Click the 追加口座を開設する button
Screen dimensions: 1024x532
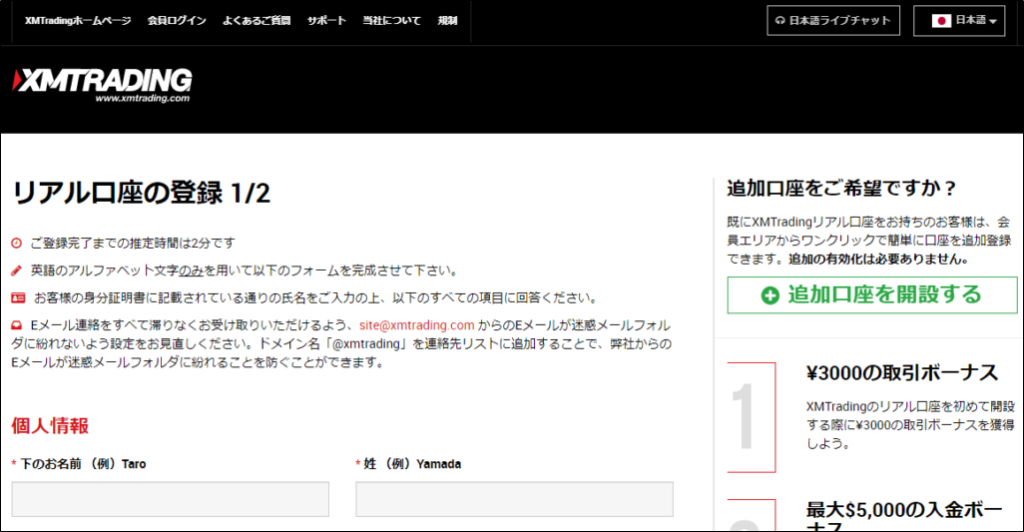(x=872, y=295)
